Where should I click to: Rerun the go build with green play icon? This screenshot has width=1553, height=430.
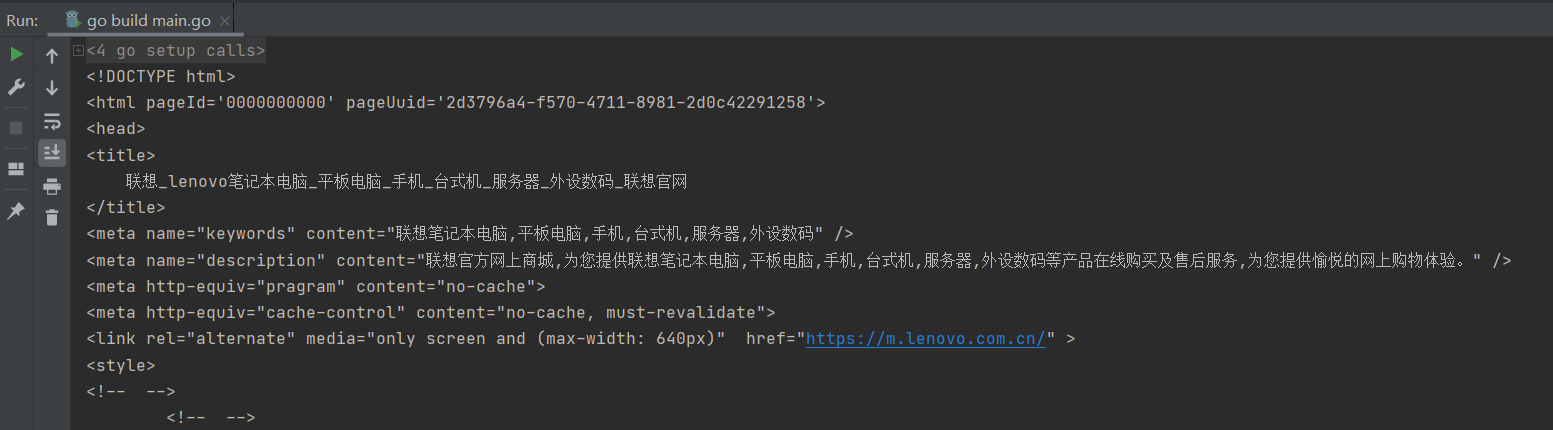pos(16,54)
